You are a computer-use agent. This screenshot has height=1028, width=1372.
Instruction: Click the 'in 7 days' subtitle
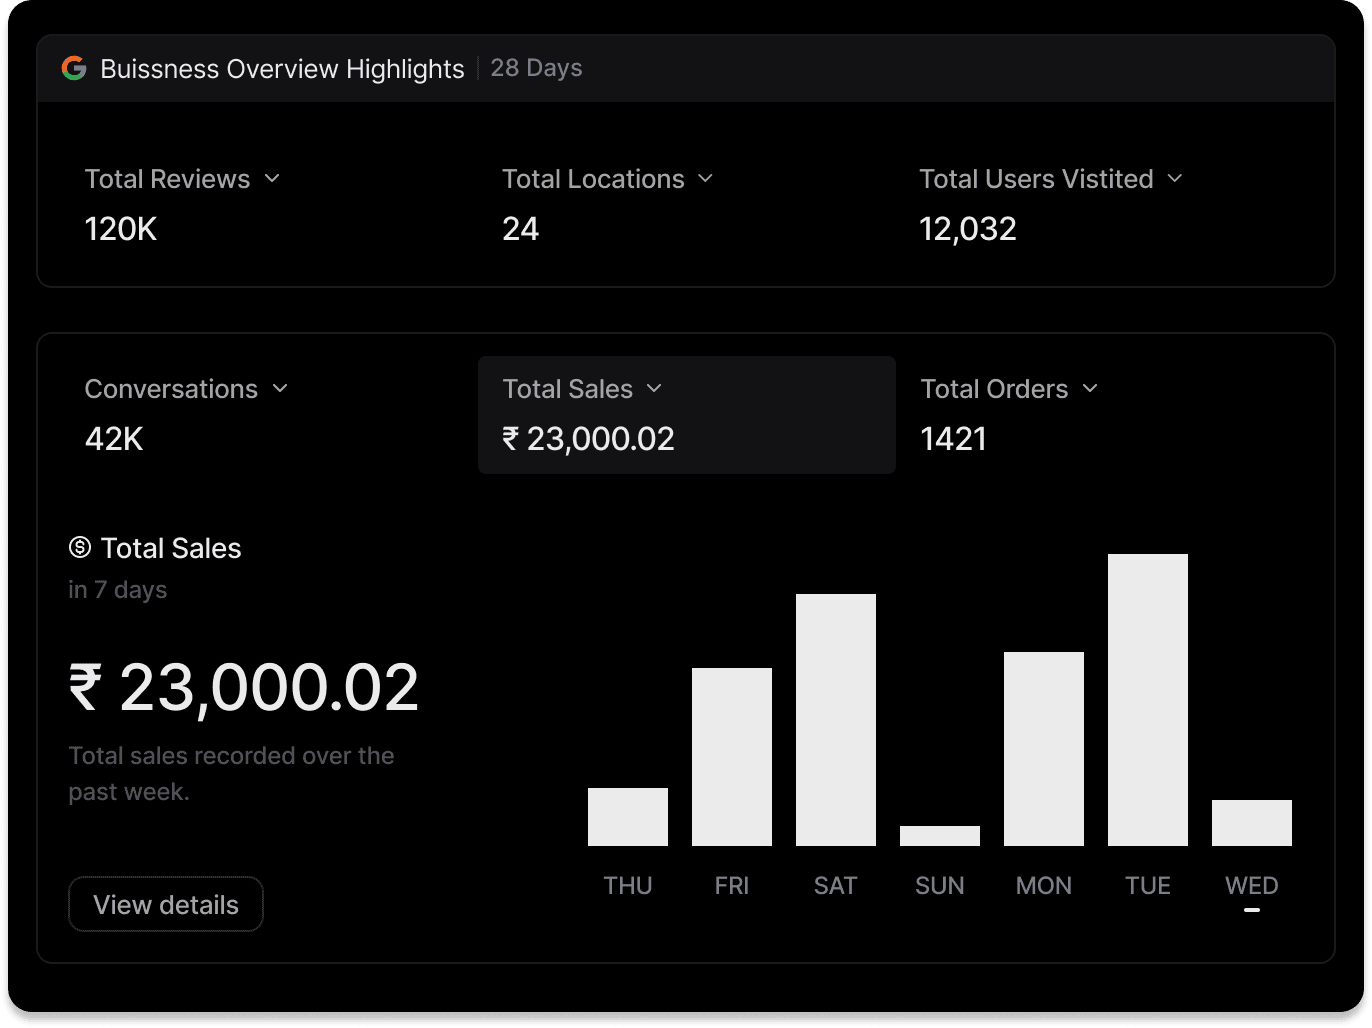click(118, 590)
